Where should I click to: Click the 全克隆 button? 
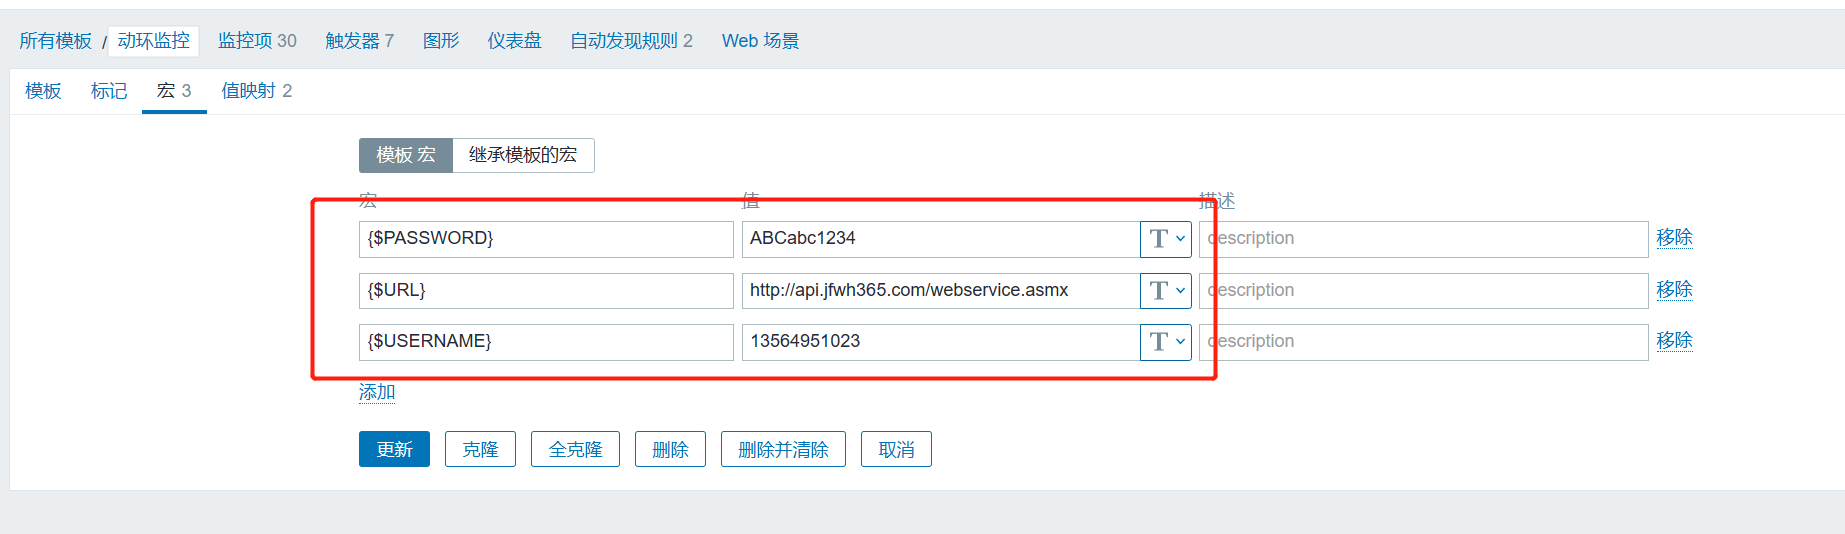(575, 449)
